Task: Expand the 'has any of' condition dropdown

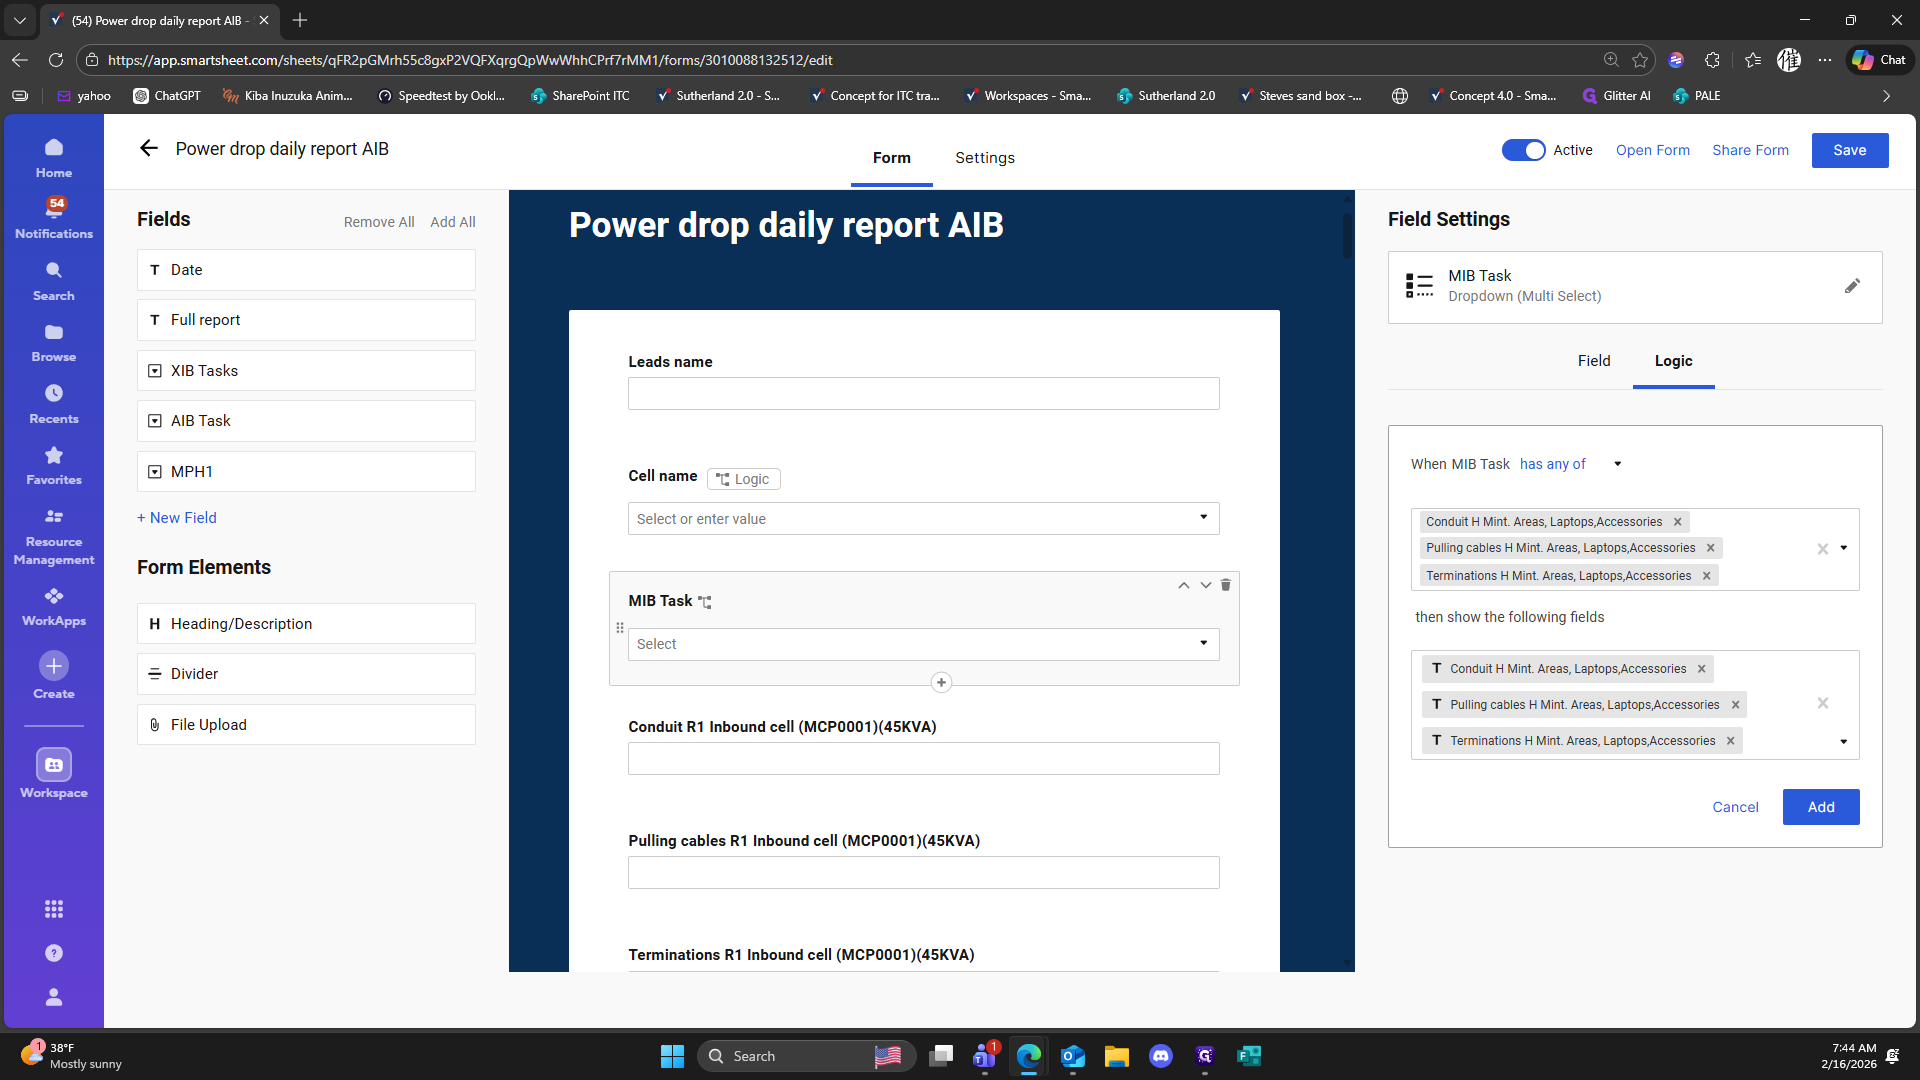Action: [x=1617, y=464]
